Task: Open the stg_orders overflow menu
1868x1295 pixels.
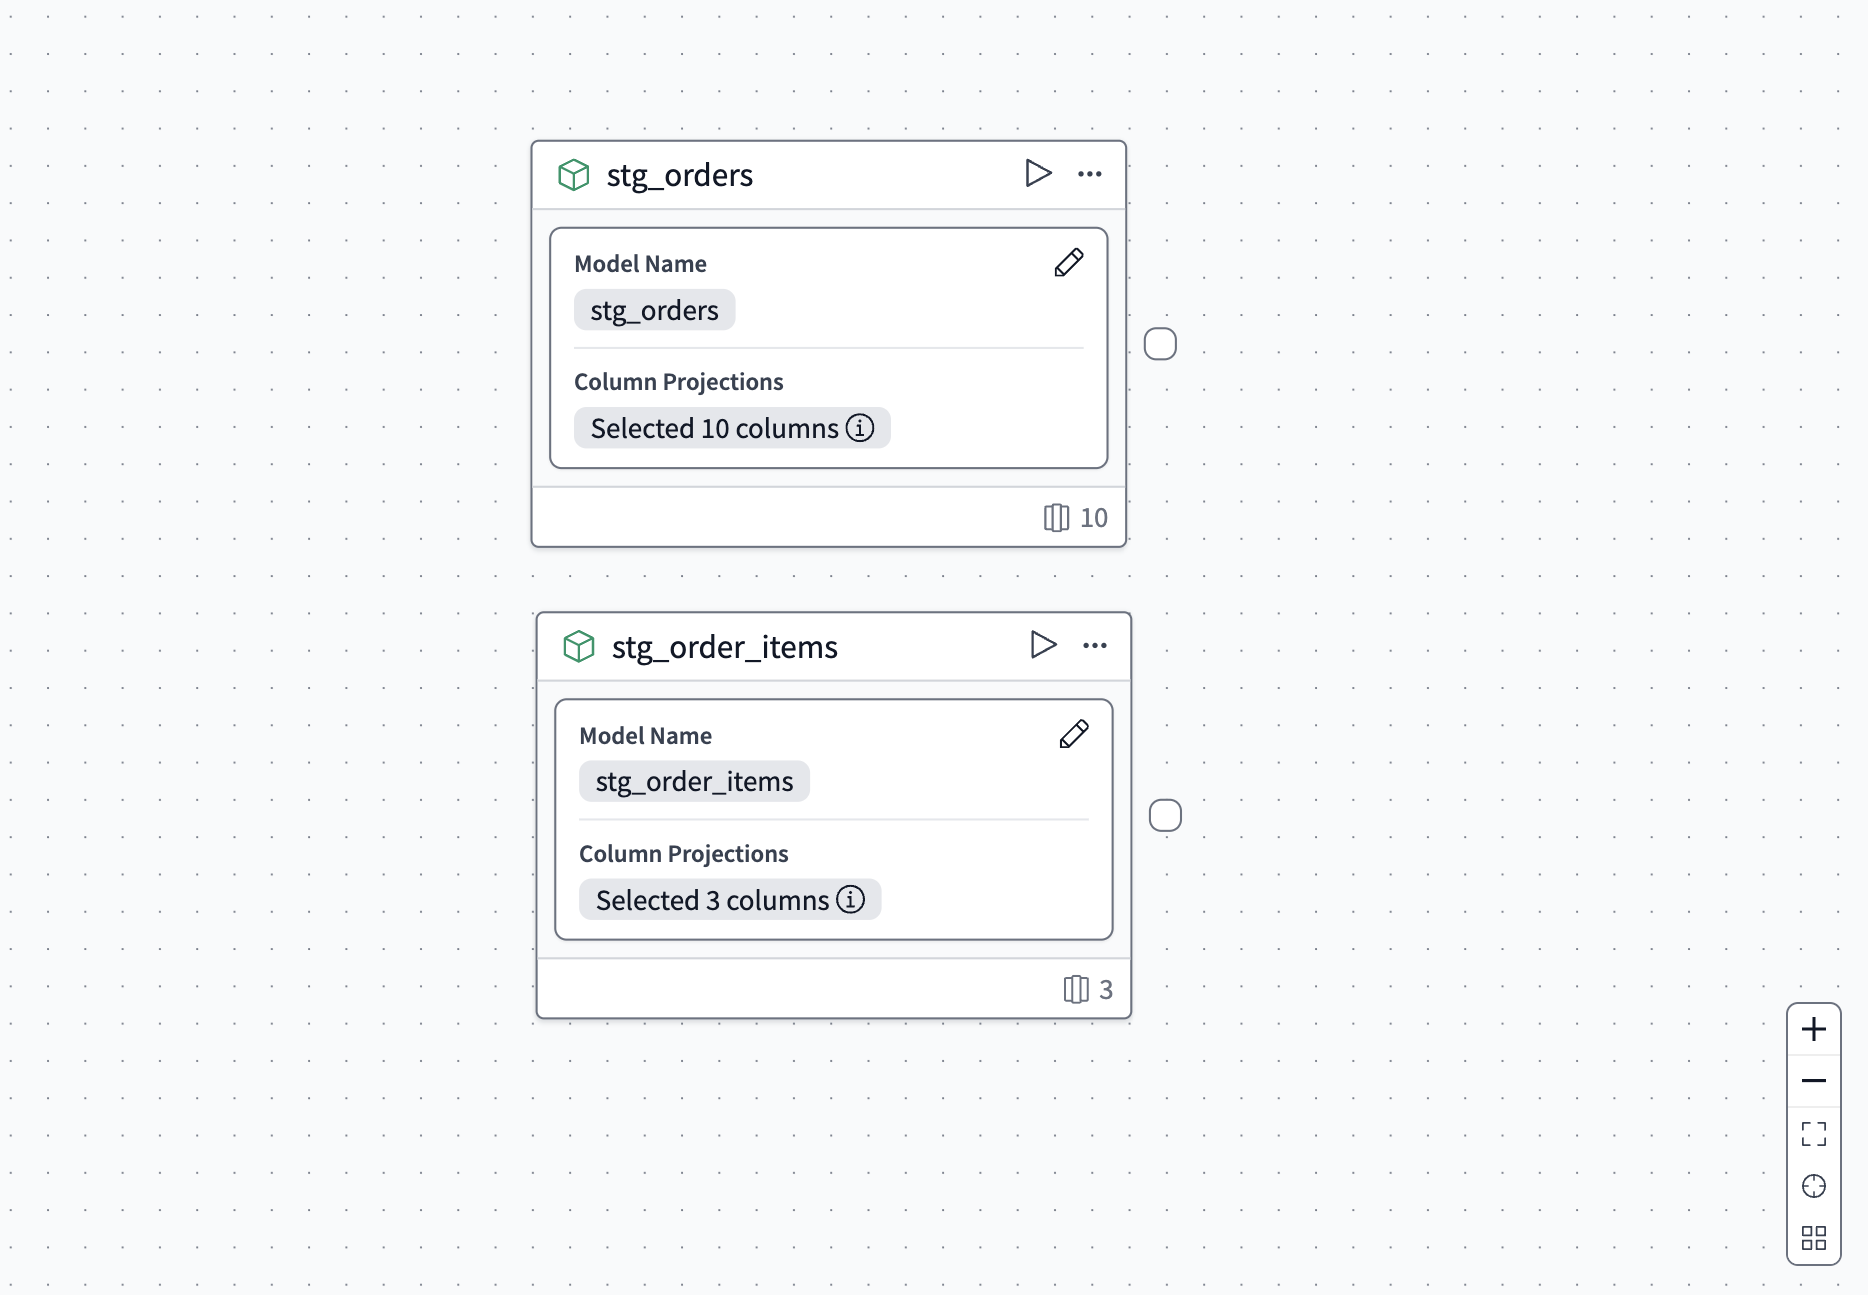Action: point(1089,173)
